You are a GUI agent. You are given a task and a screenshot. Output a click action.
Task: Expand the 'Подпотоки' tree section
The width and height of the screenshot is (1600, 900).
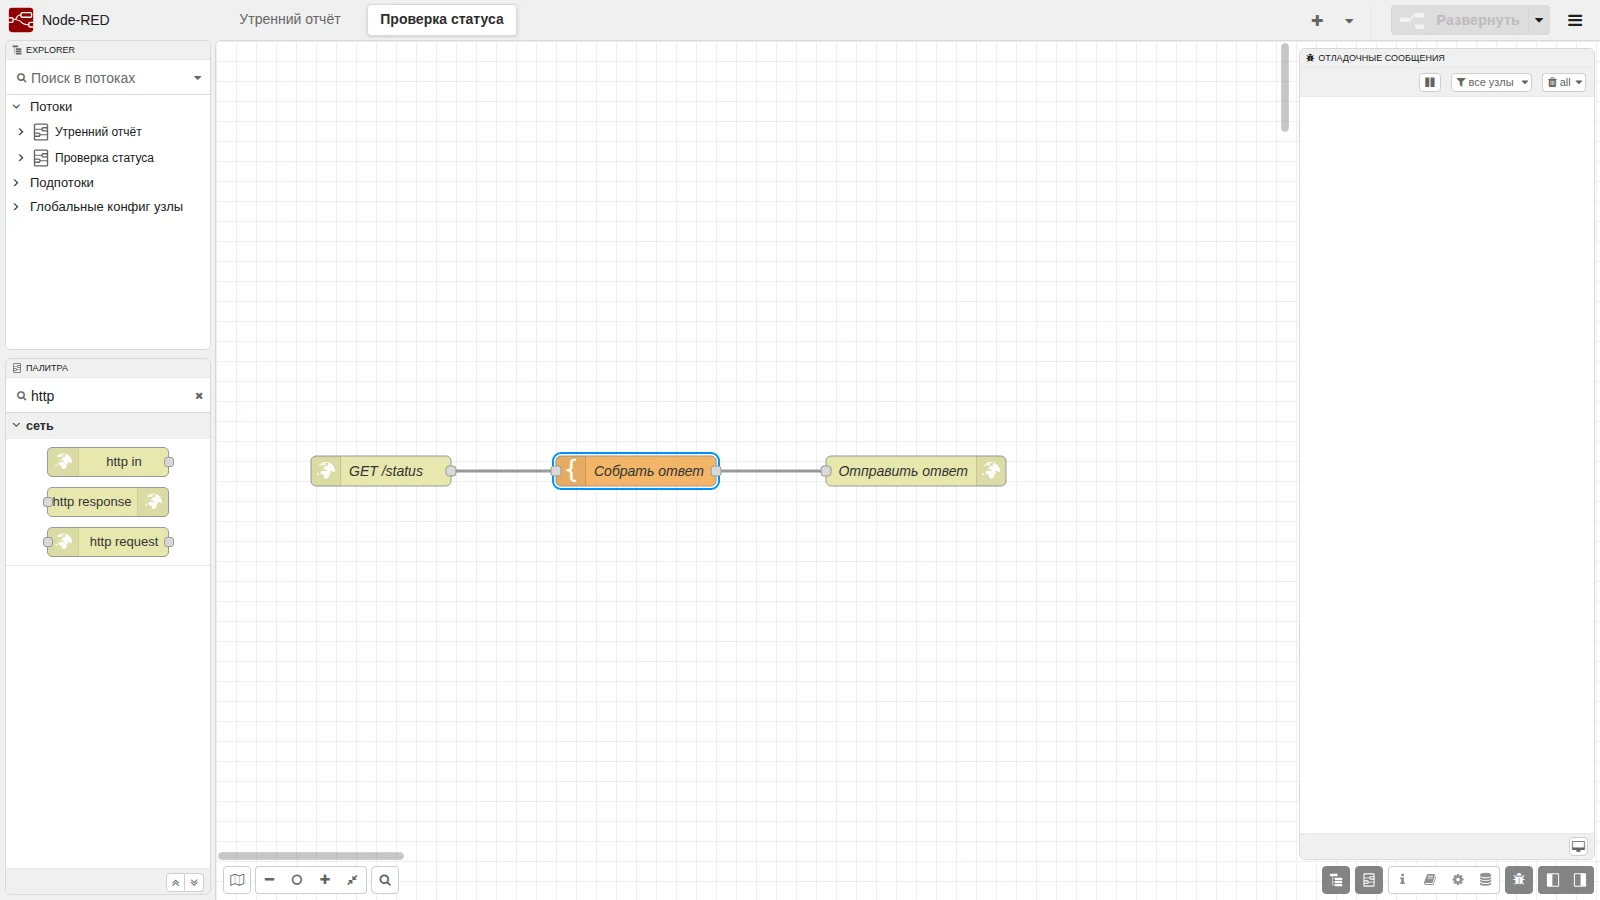point(16,183)
